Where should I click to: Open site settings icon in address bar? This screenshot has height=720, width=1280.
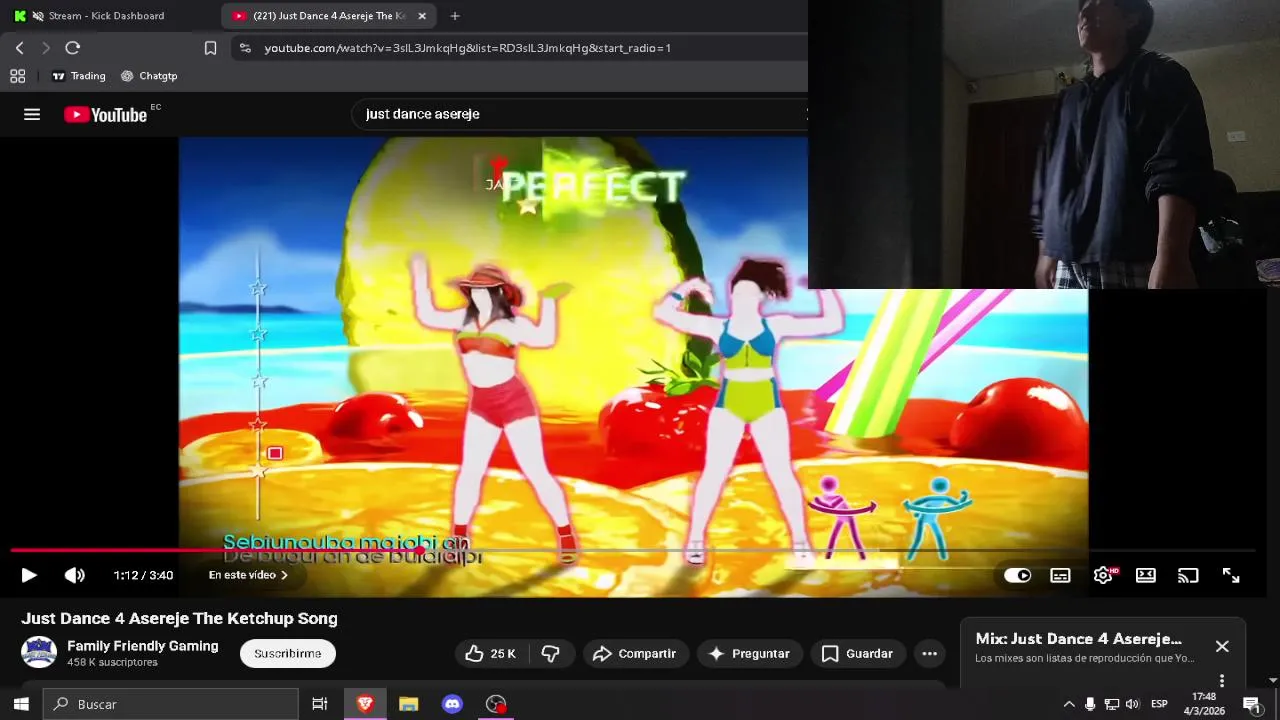point(245,48)
